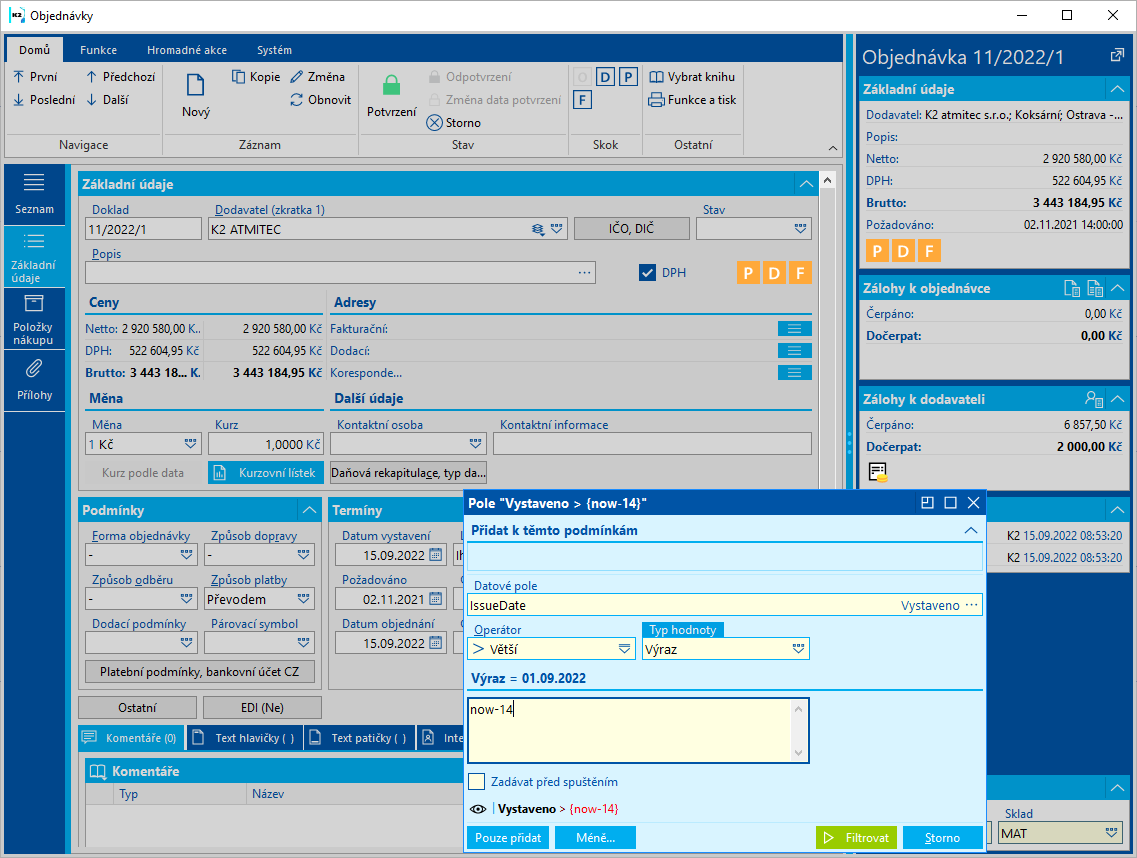Collapse Přidat k těmto podmínkám section
Screen dimensions: 1137x858
pos(970,530)
